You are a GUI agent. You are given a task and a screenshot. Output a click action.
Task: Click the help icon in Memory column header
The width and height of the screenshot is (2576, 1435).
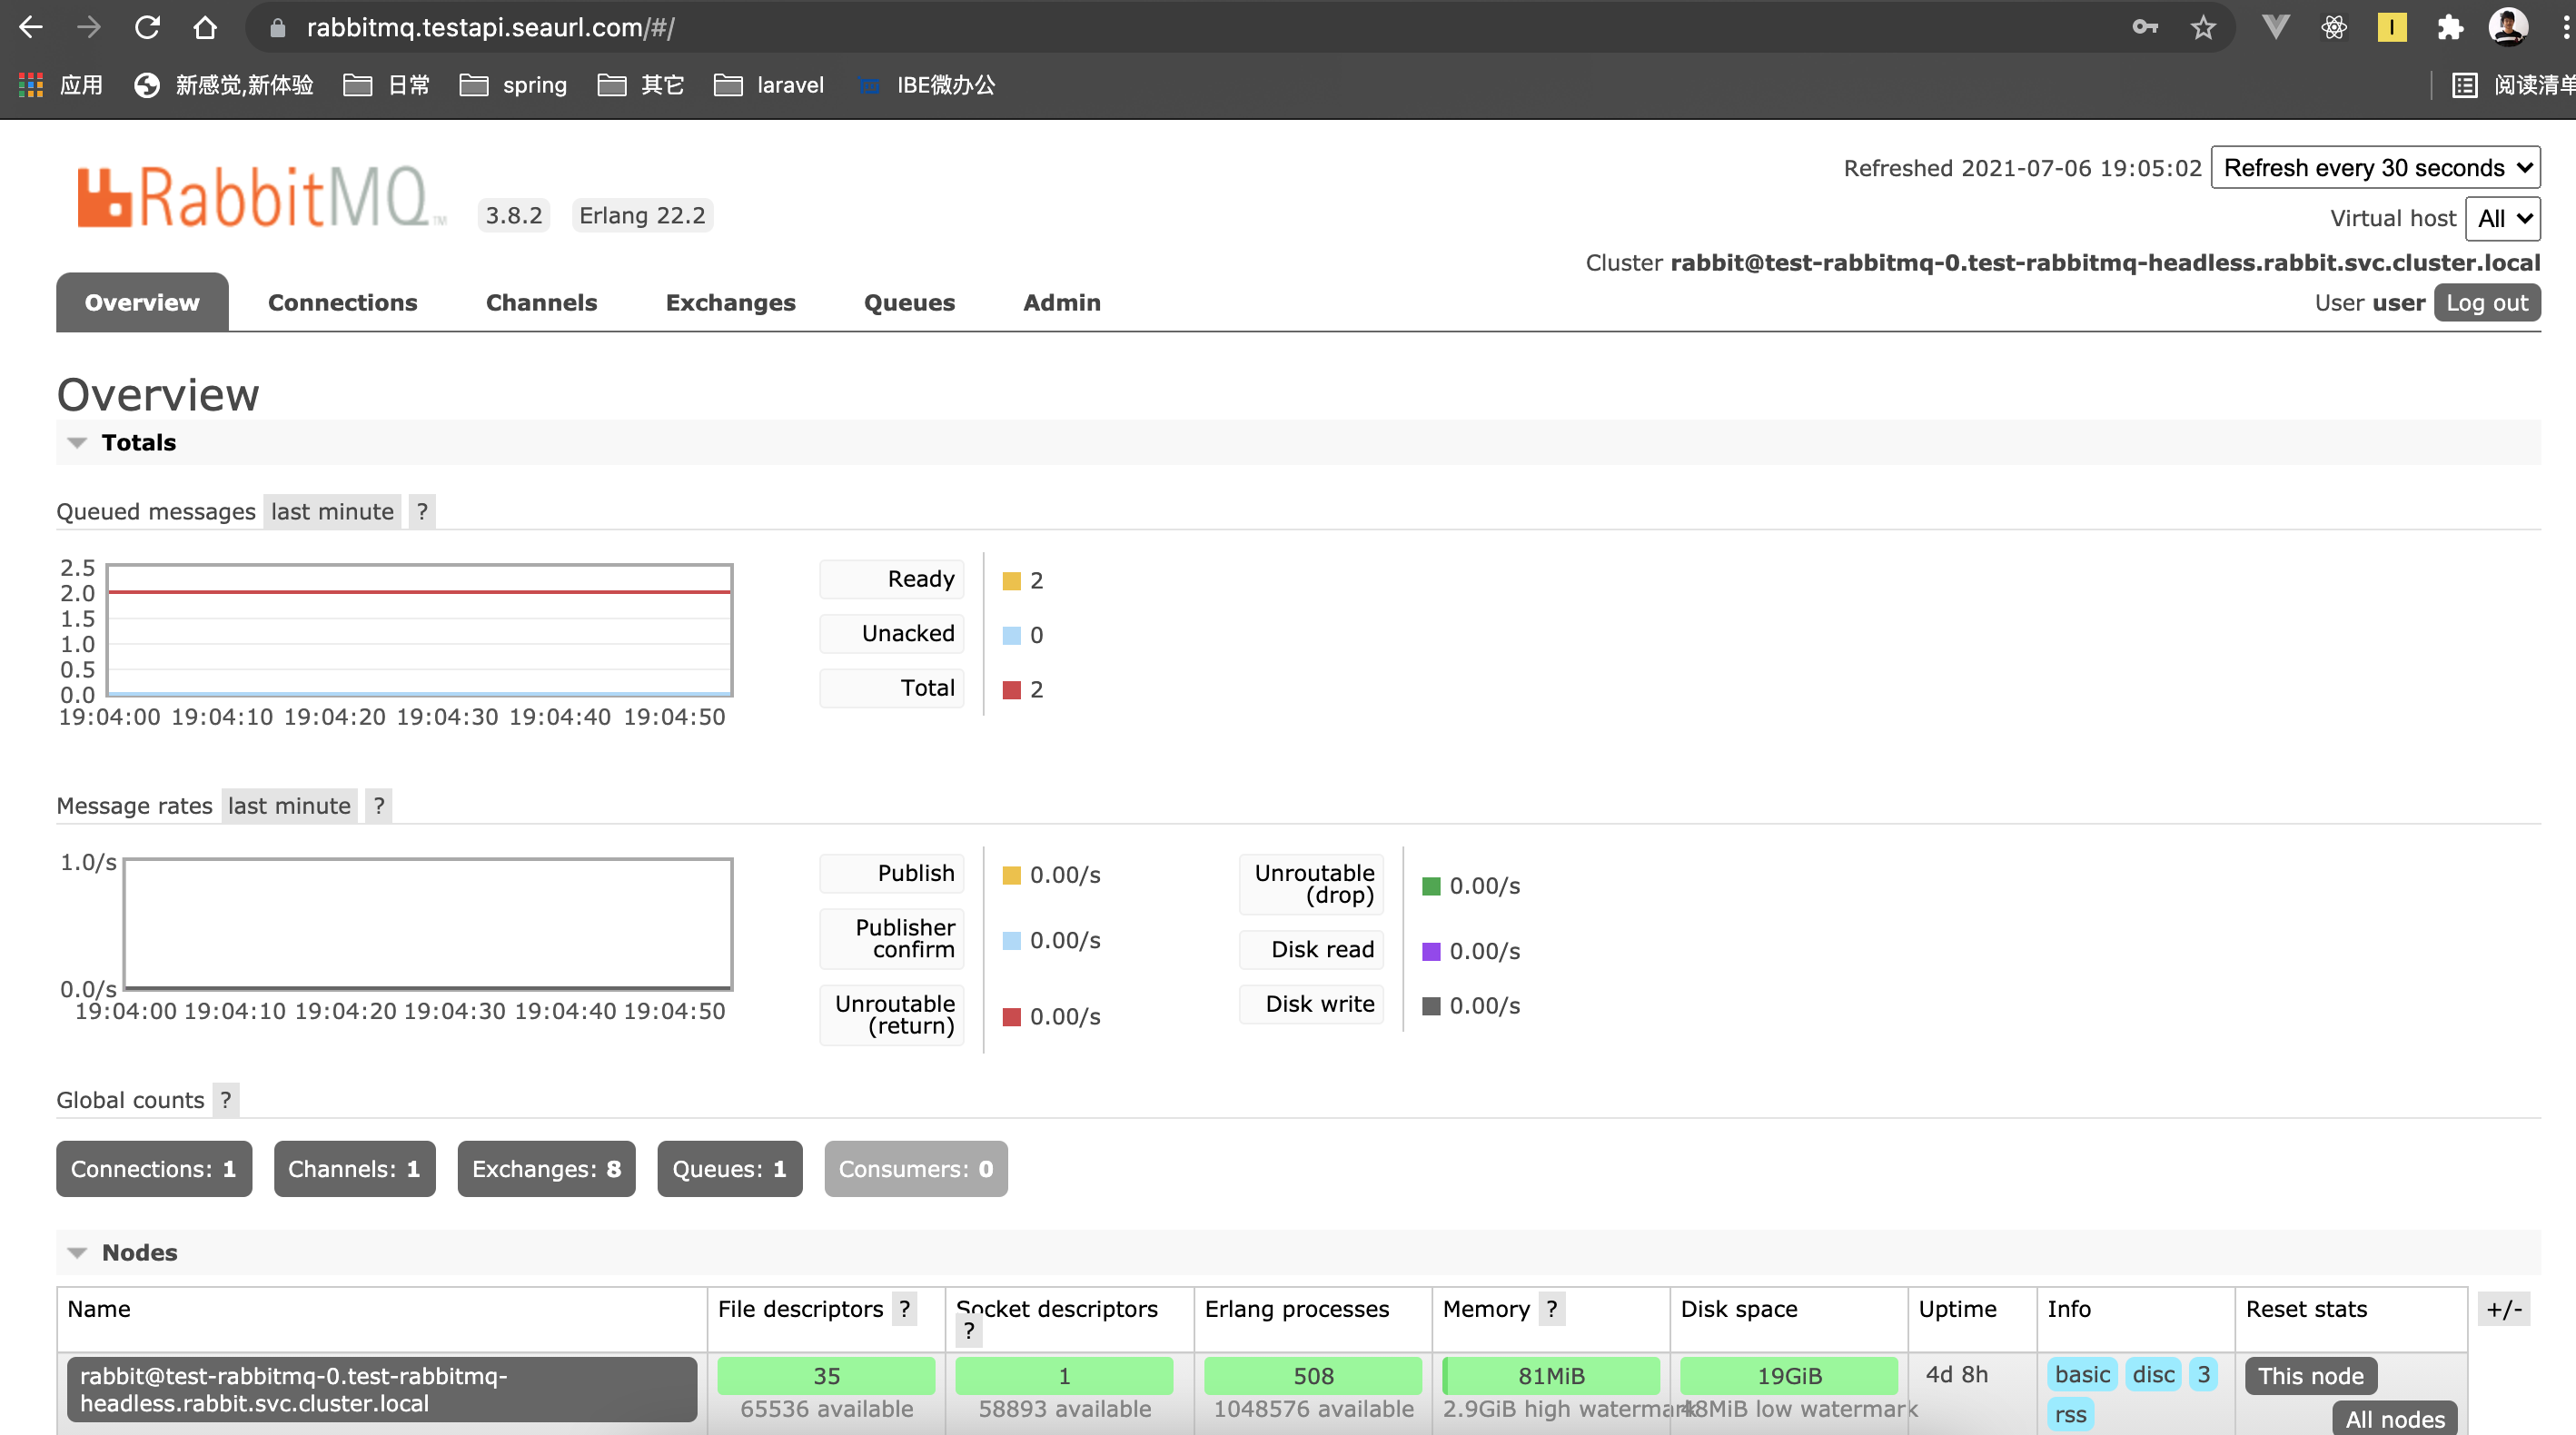tap(1551, 1309)
